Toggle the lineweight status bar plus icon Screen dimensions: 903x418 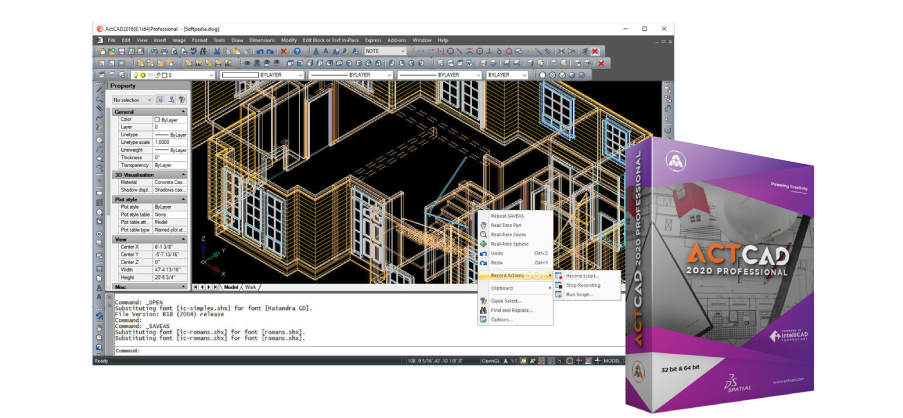[x=598, y=361]
